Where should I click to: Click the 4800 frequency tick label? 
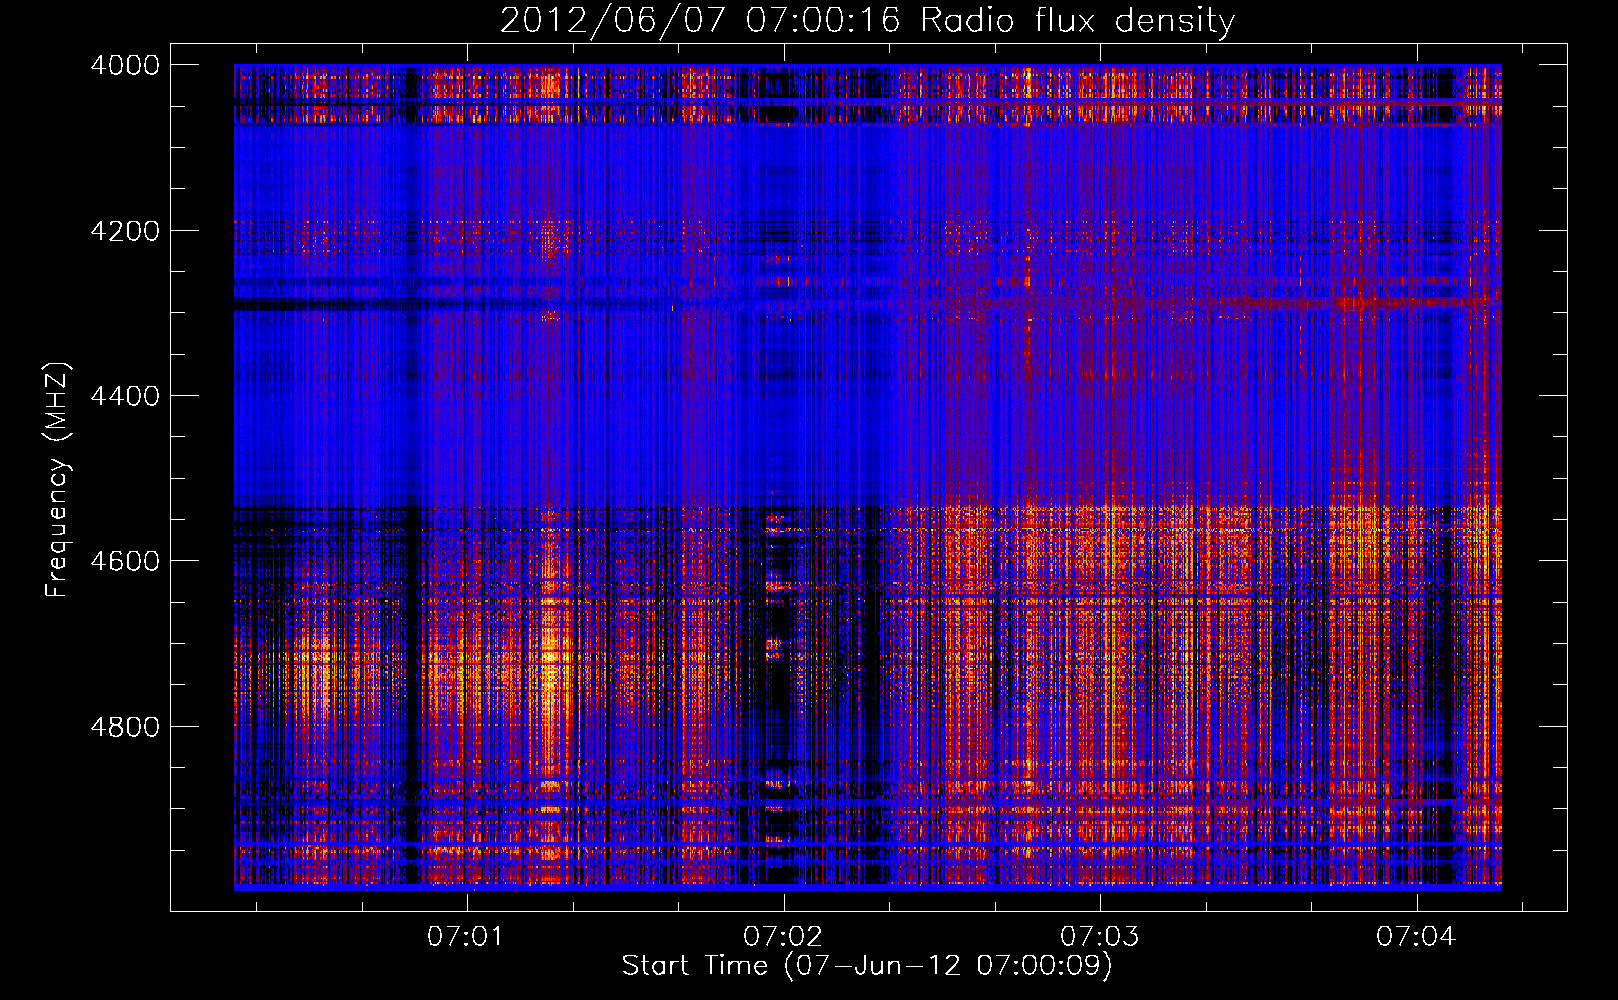point(125,726)
